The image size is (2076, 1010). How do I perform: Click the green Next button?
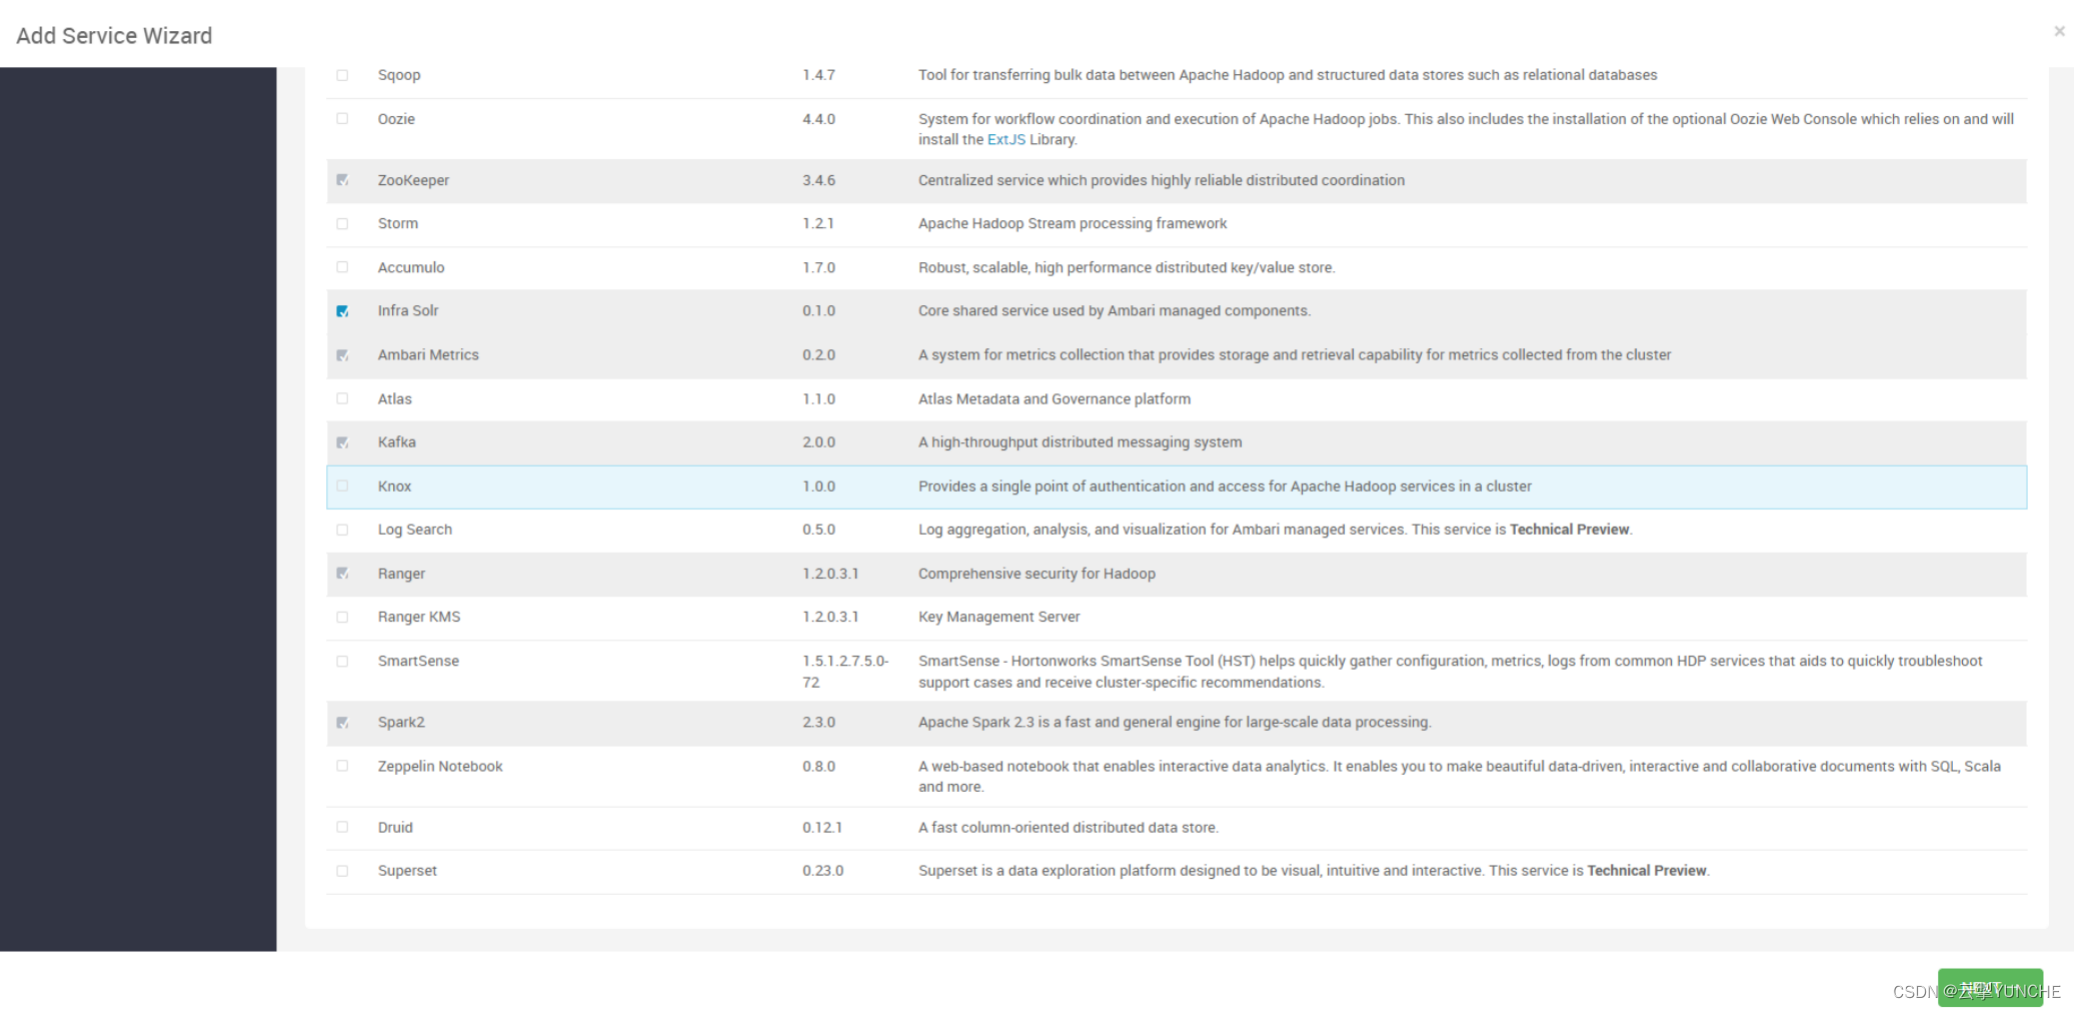click(x=1990, y=988)
